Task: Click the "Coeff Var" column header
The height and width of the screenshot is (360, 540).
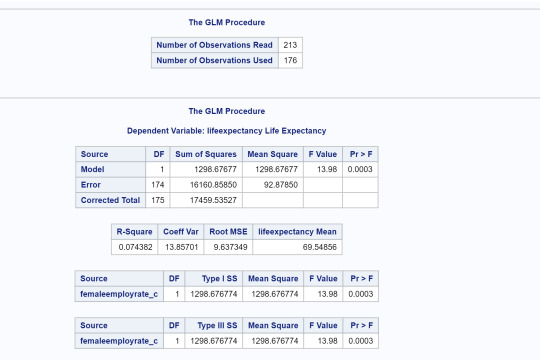Action: (x=180, y=232)
